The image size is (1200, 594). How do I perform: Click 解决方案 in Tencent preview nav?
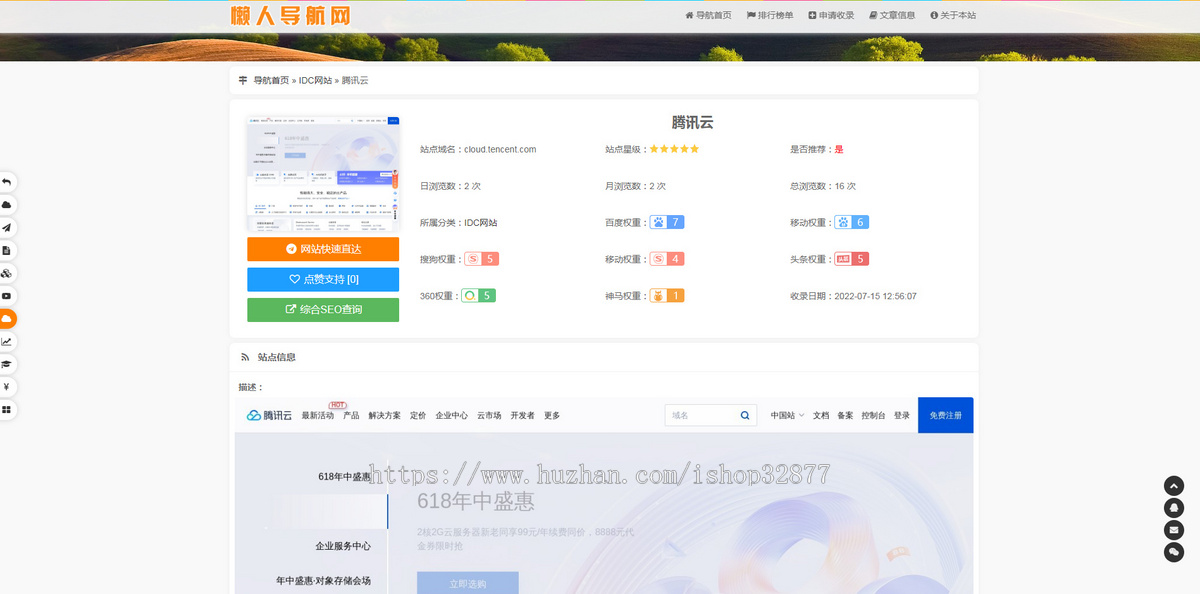pyautogui.click(x=384, y=415)
